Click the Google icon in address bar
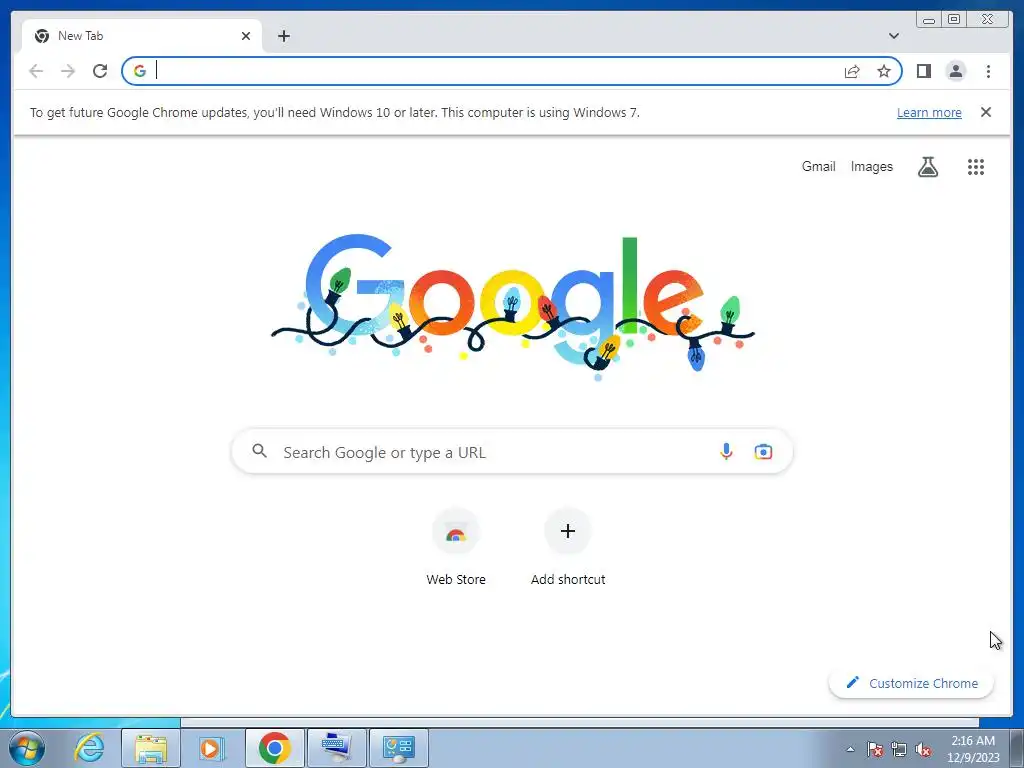 click(x=140, y=71)
